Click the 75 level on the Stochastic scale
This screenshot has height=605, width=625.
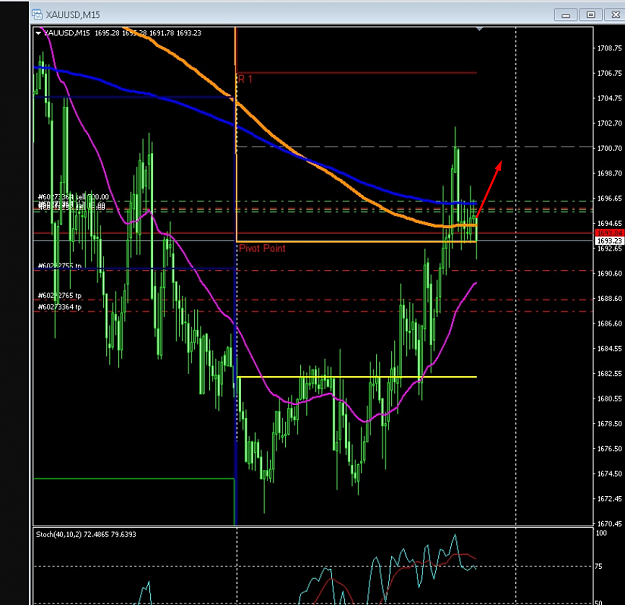click(x=598, y=566)
